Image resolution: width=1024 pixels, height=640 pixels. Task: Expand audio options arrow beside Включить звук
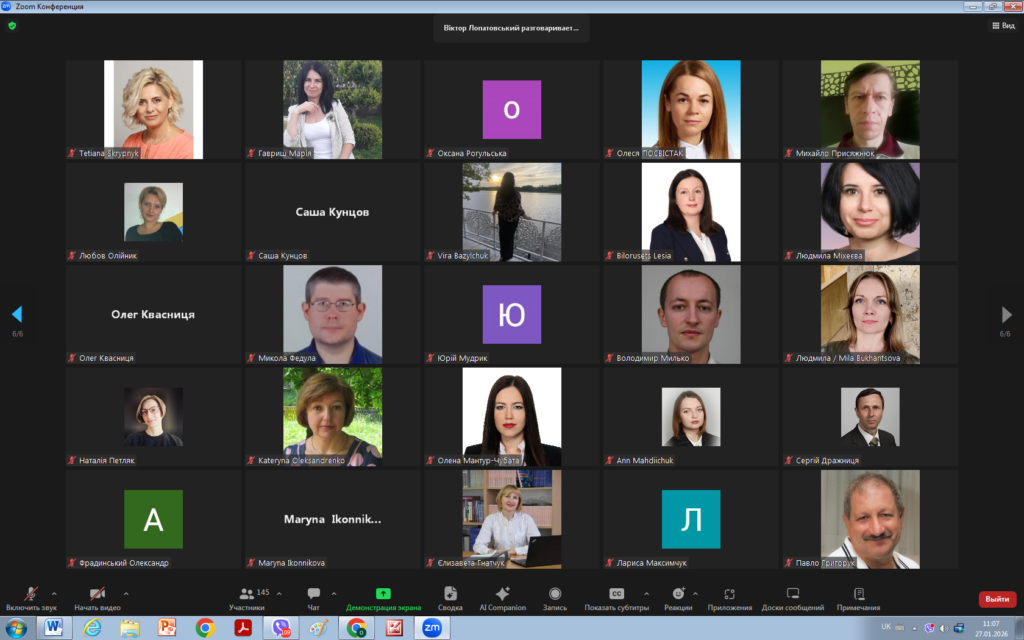pos(54,593)
